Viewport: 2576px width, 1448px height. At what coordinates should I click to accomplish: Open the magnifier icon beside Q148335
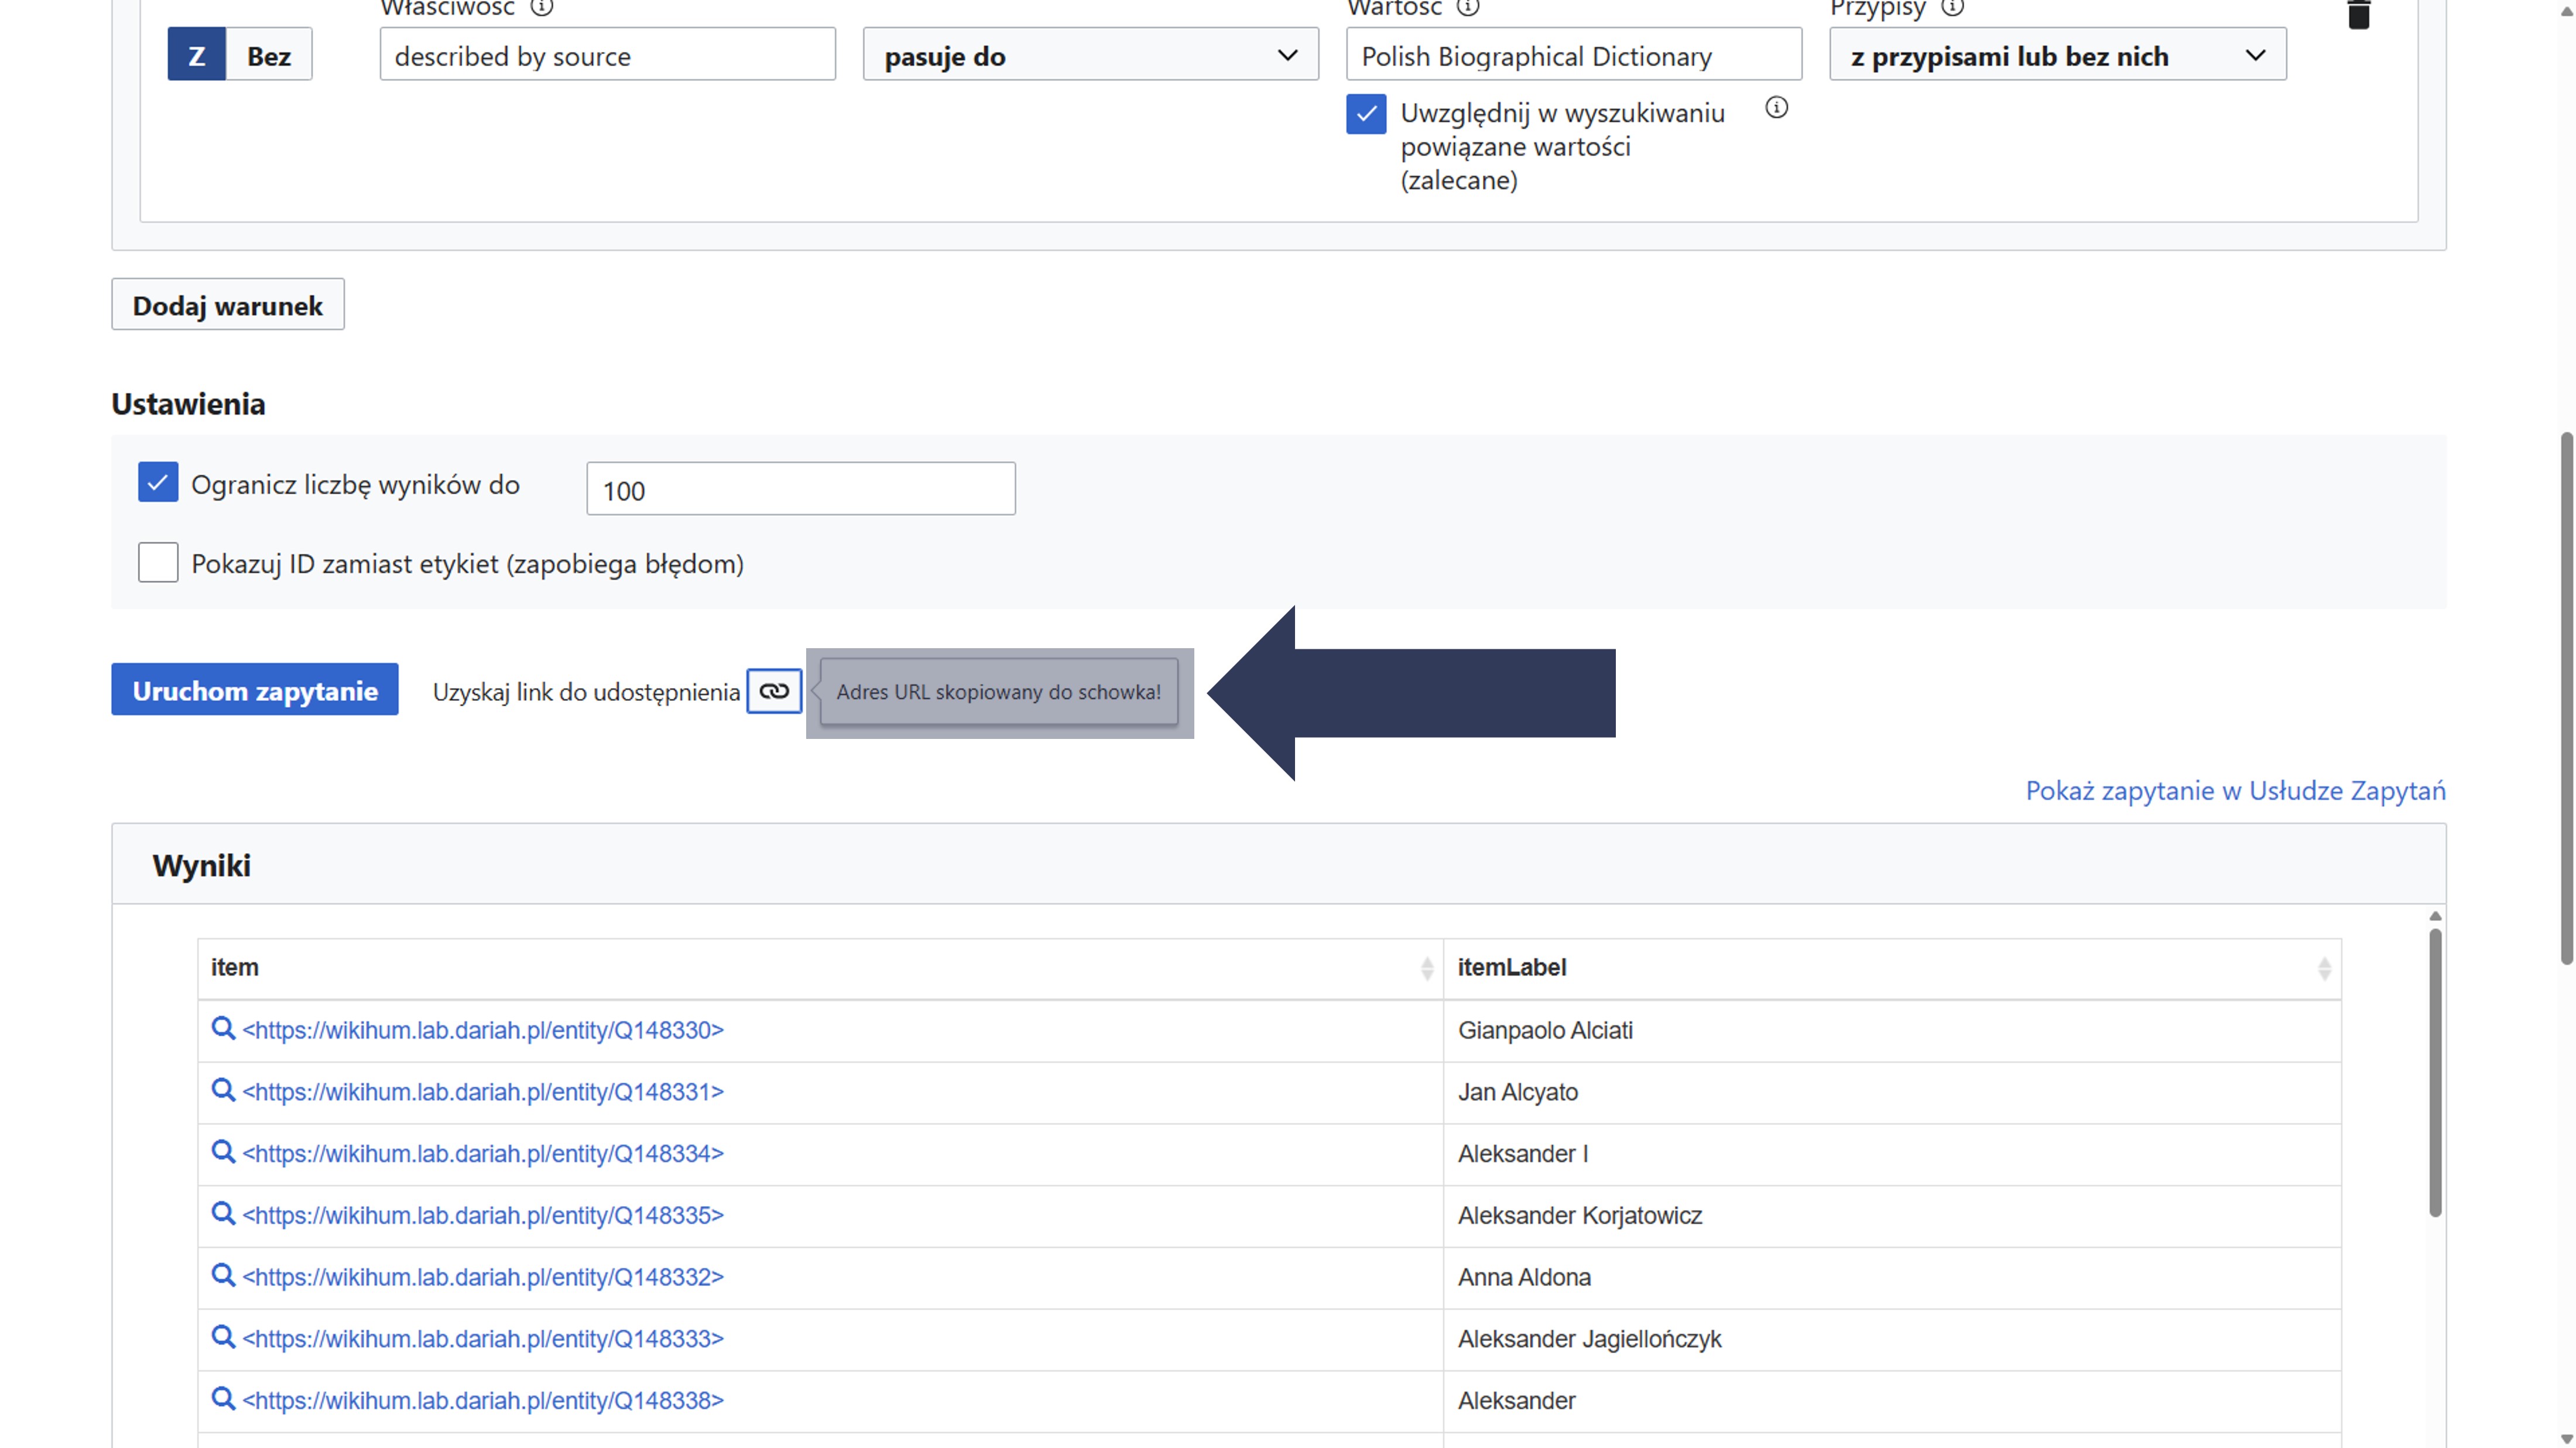click(223, 1214)
